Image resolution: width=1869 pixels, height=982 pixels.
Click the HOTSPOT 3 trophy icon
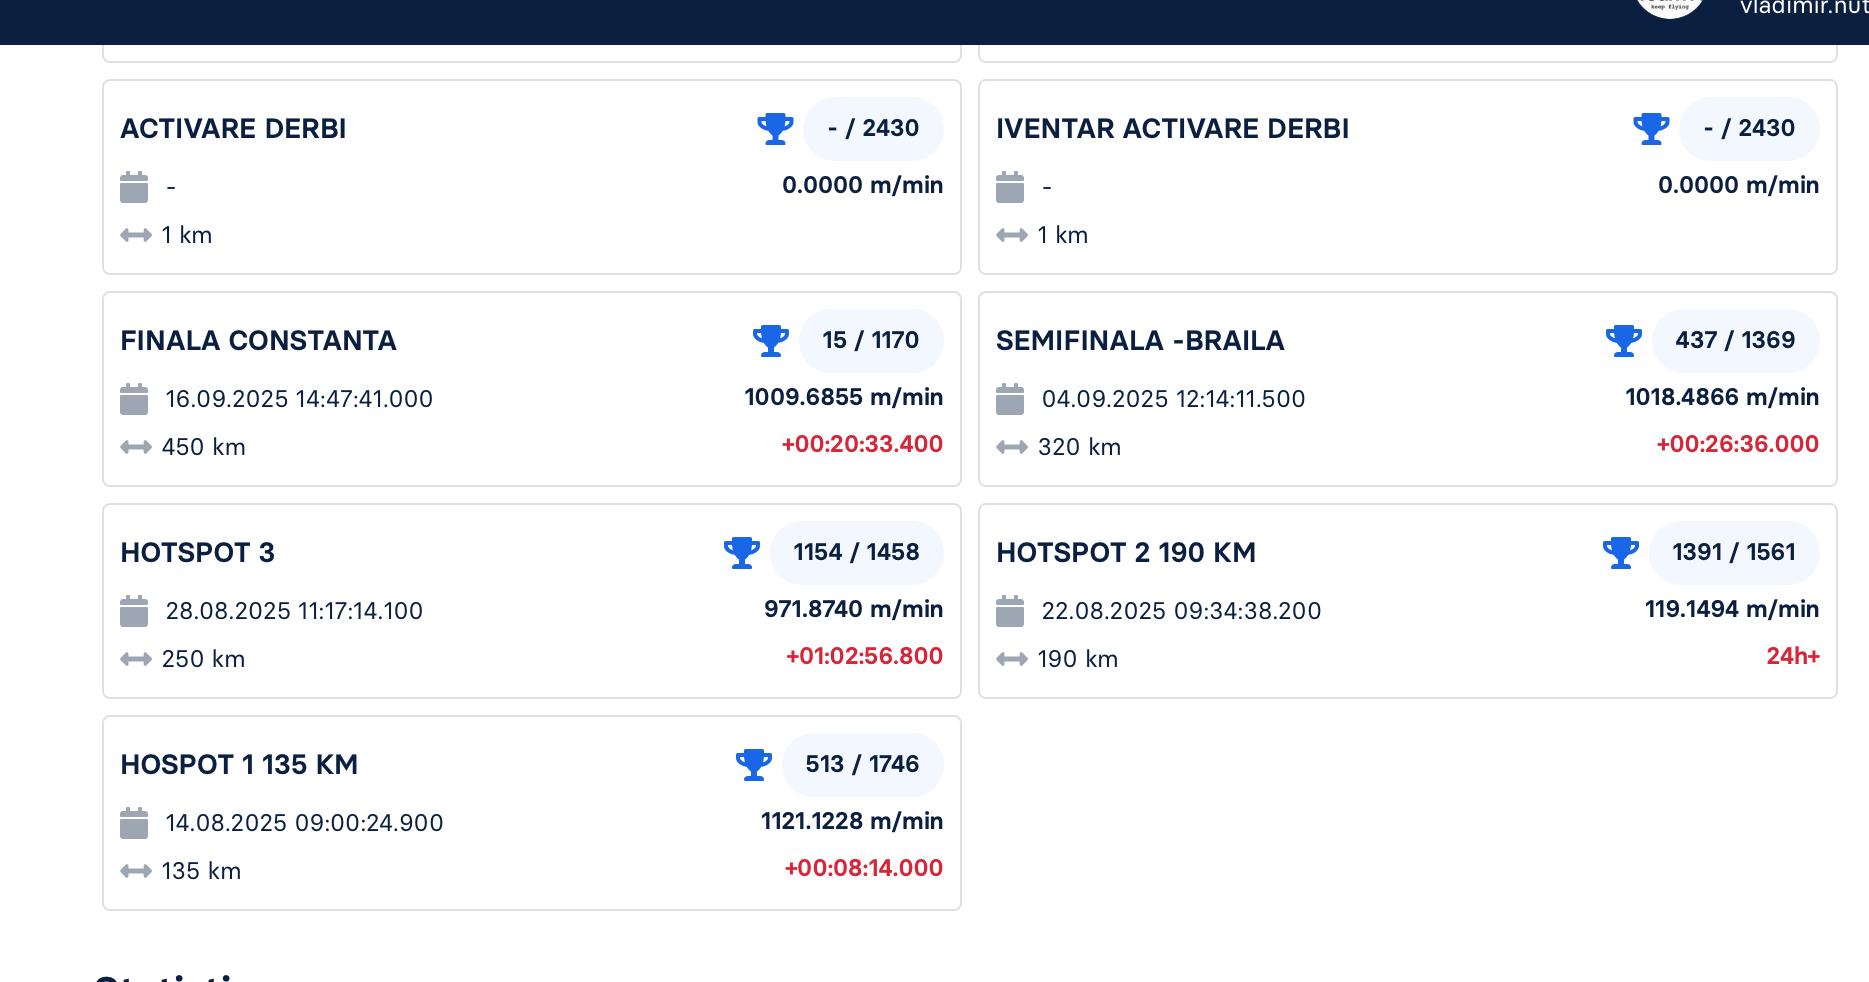[741, 553]
